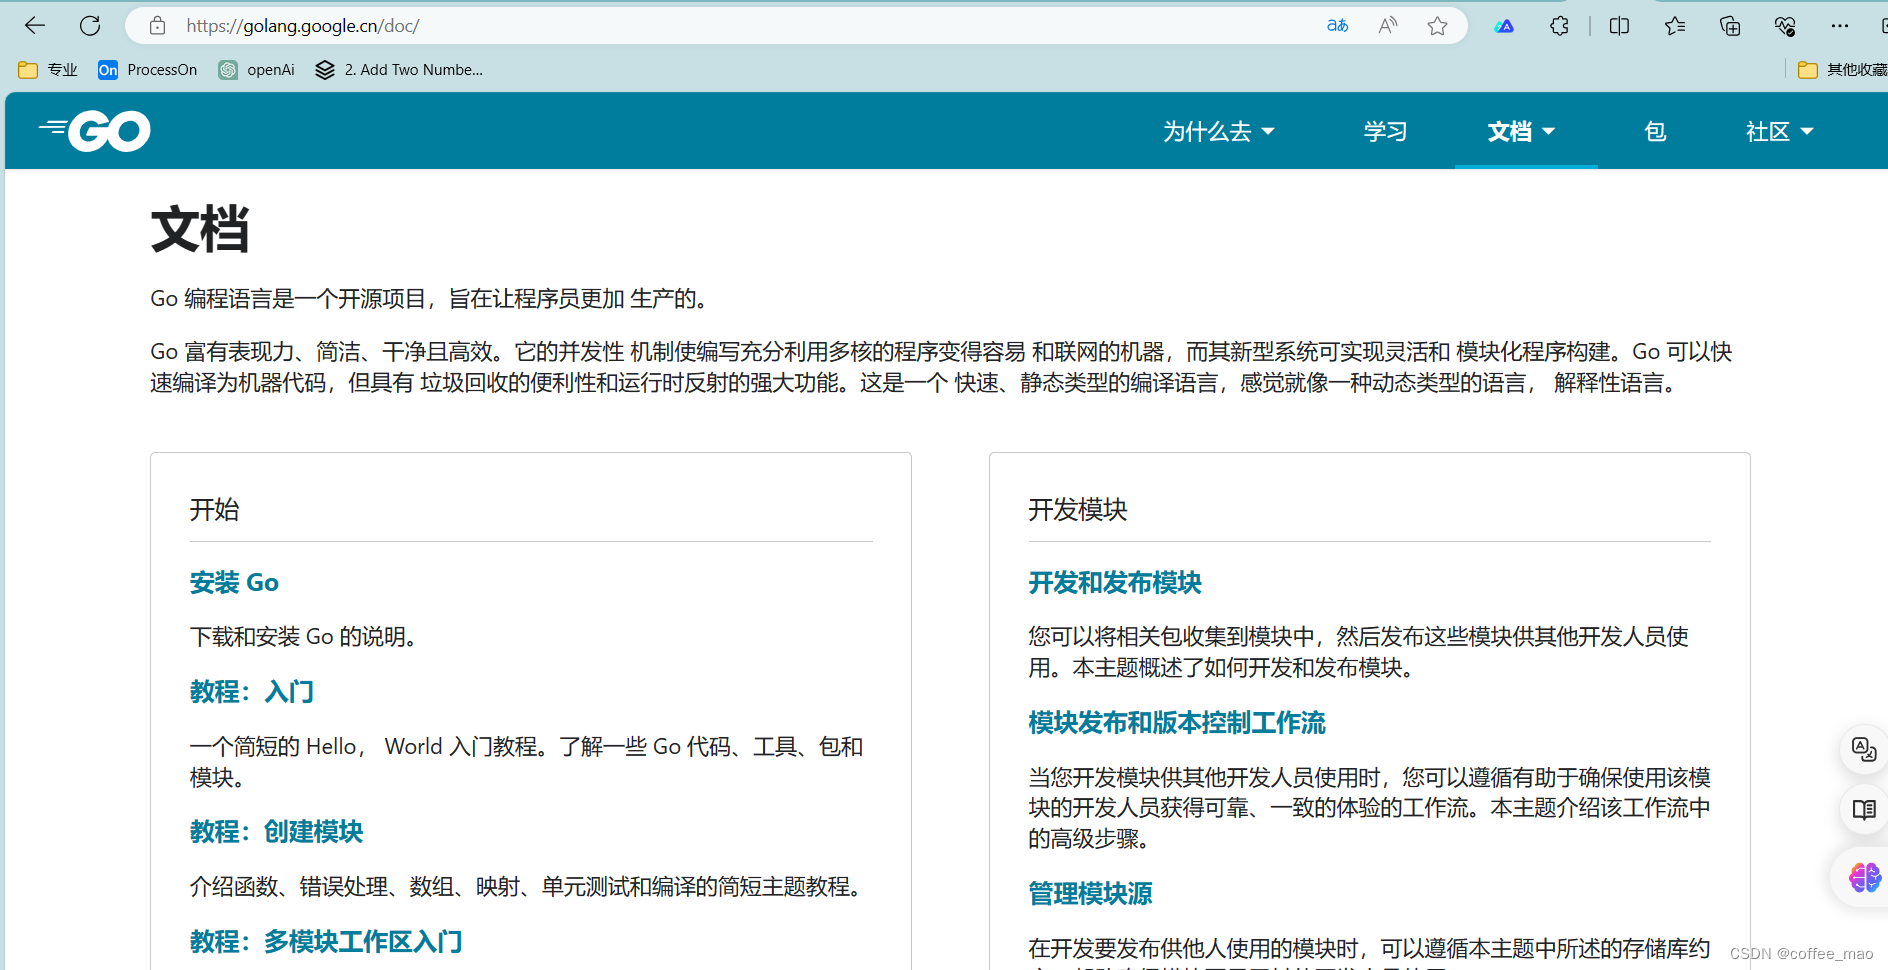Viewport: 1888px width, 970px height.
Task: Click the Go logo in the header
Action: (x=95, y=131)
